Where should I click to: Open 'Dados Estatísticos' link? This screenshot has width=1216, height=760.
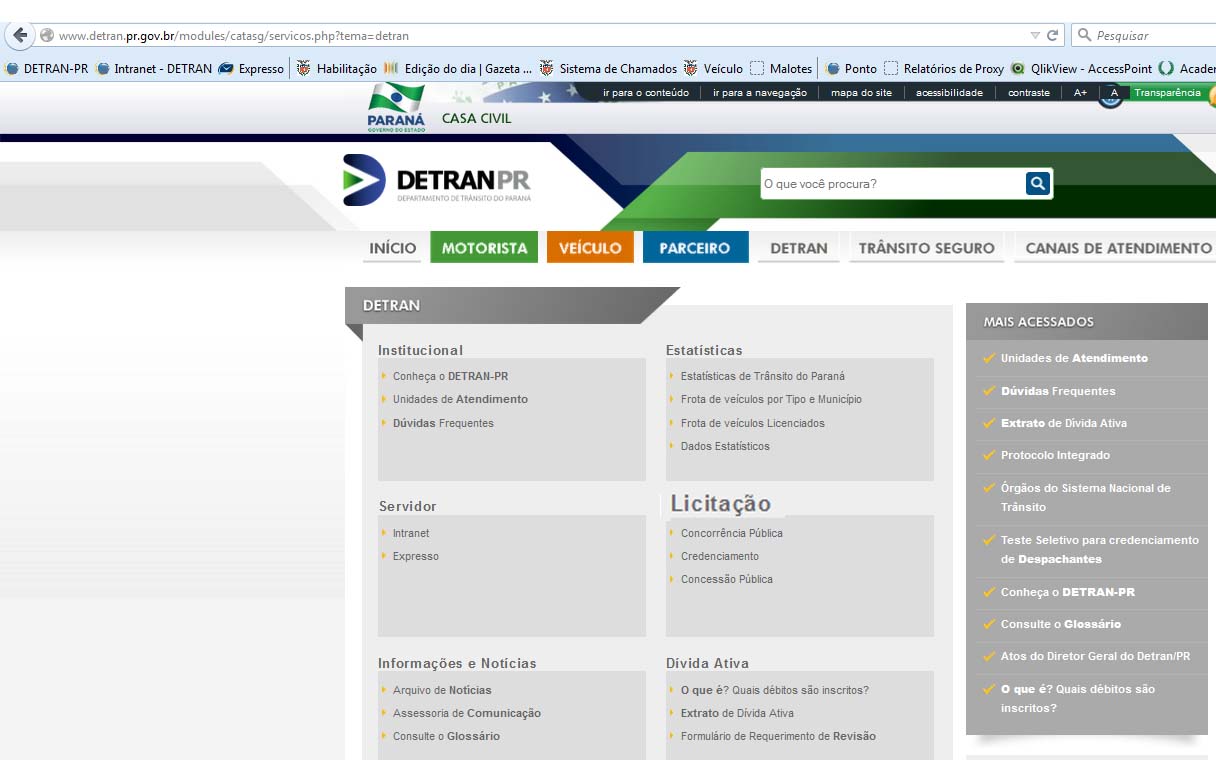tap(725, 446)
